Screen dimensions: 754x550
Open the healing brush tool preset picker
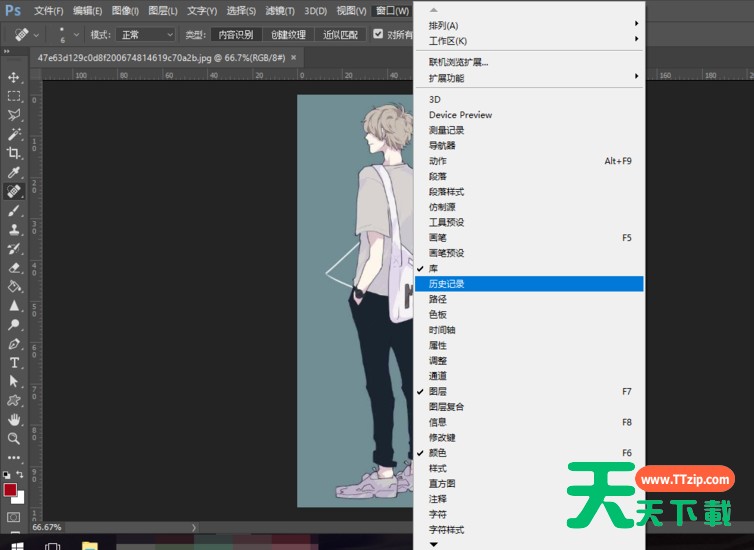coord(26,35)
